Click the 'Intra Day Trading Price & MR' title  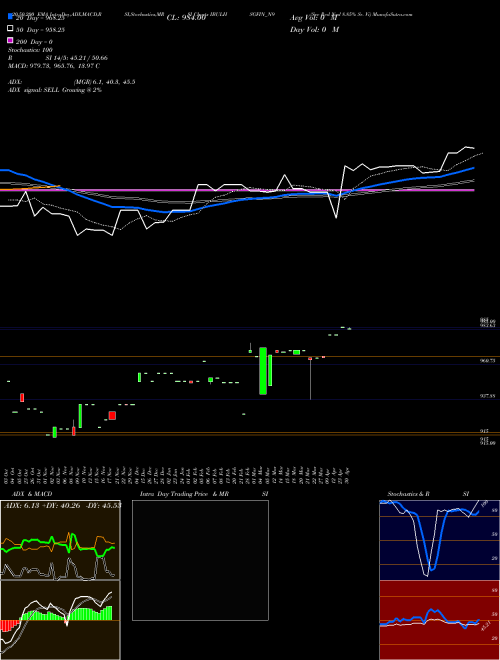coord(184,494)
